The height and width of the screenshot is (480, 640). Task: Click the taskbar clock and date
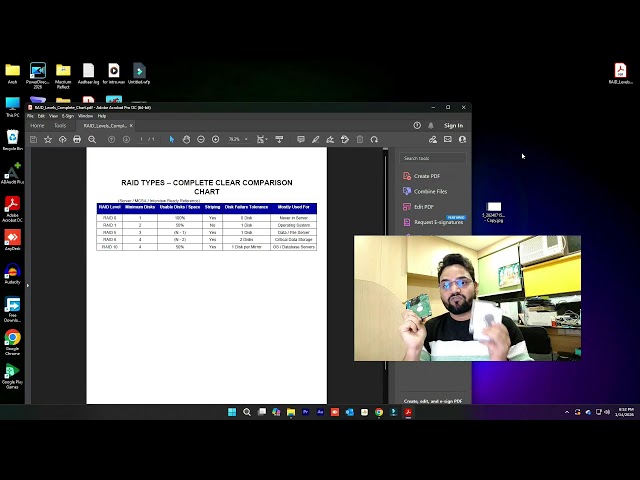tap(626, 412)
